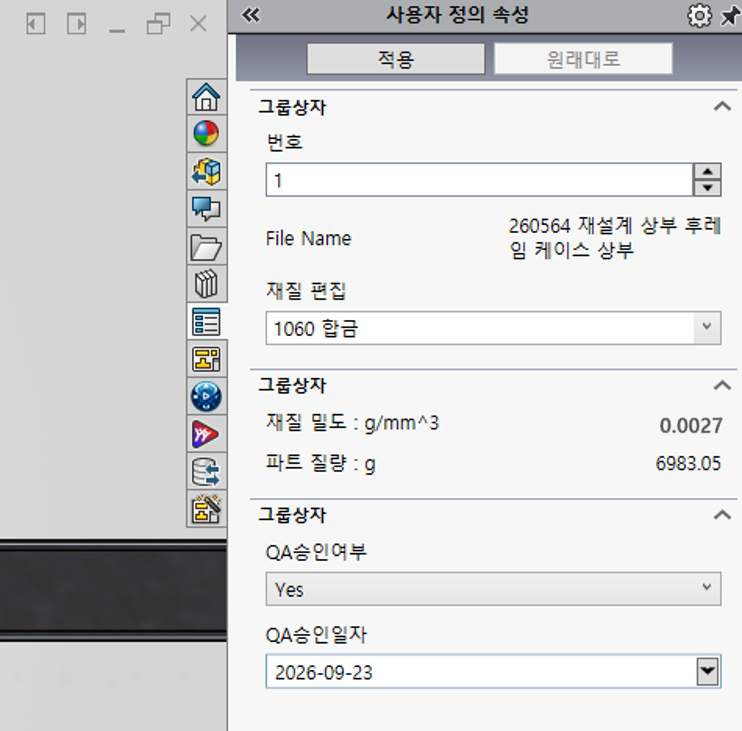Select Custom Properties list tab

pos(206,322)
